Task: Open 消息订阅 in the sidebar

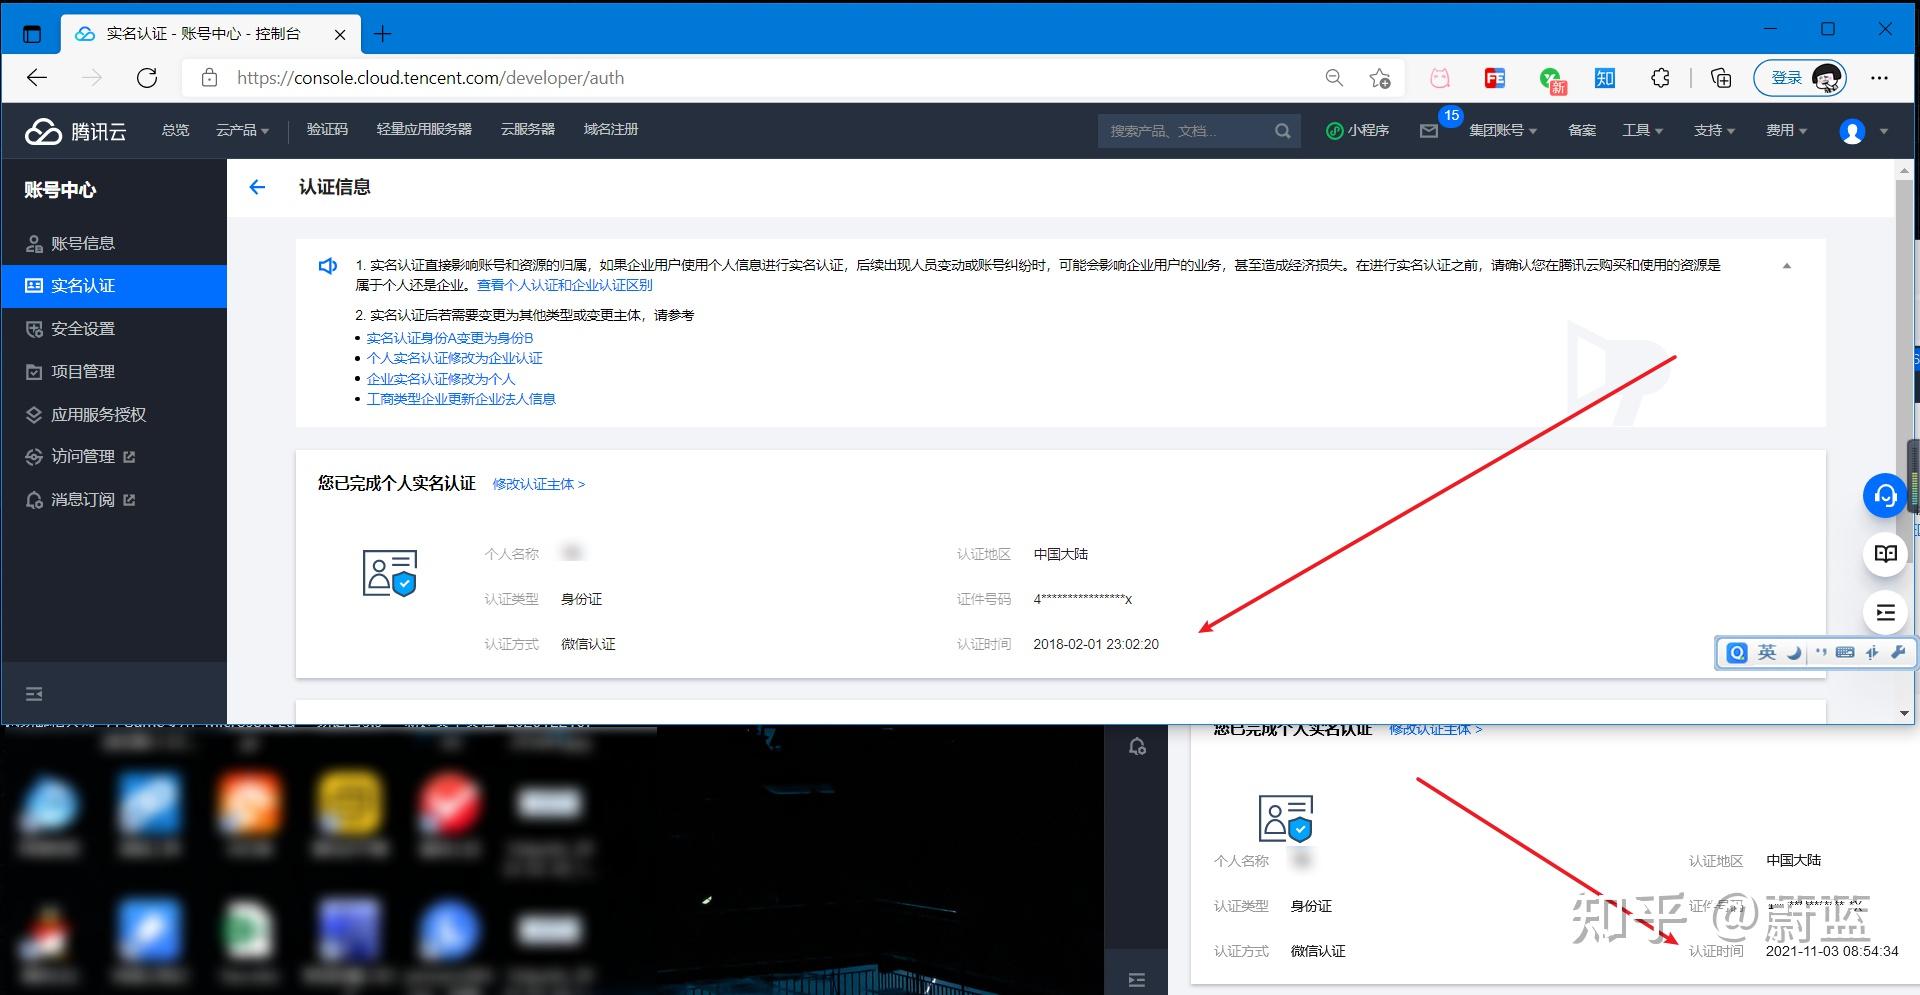Action: pyautogui.click(x=114, y=500)
